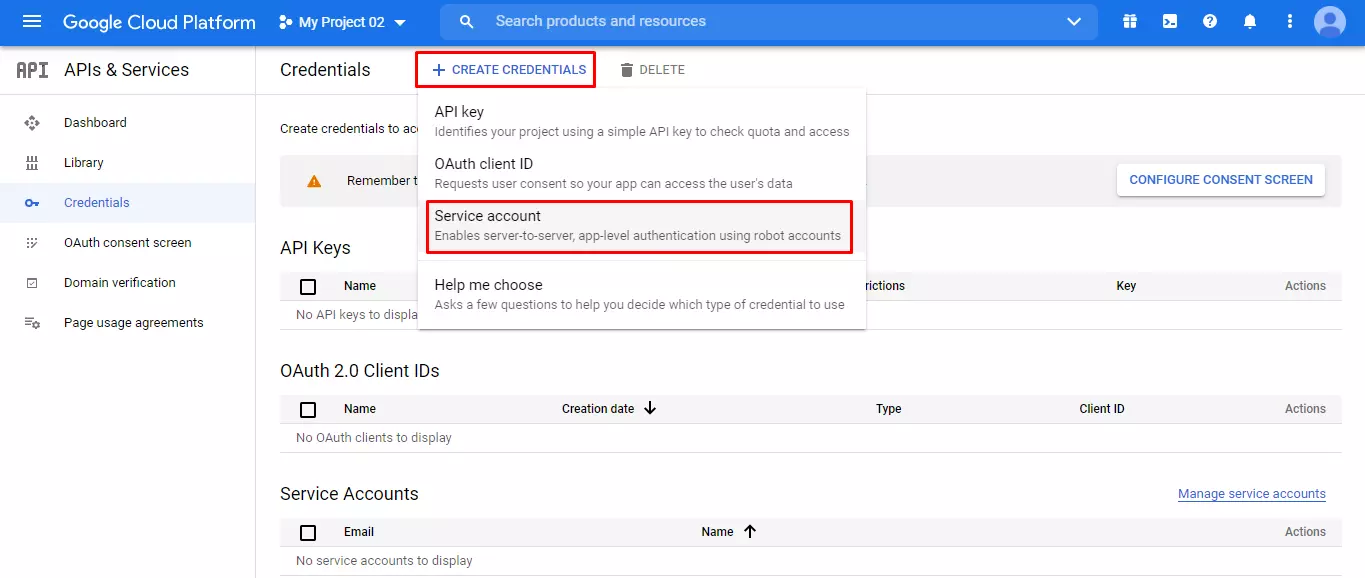Open the hamburger navigation menu
1365x578 pixels.
[32, 21]
